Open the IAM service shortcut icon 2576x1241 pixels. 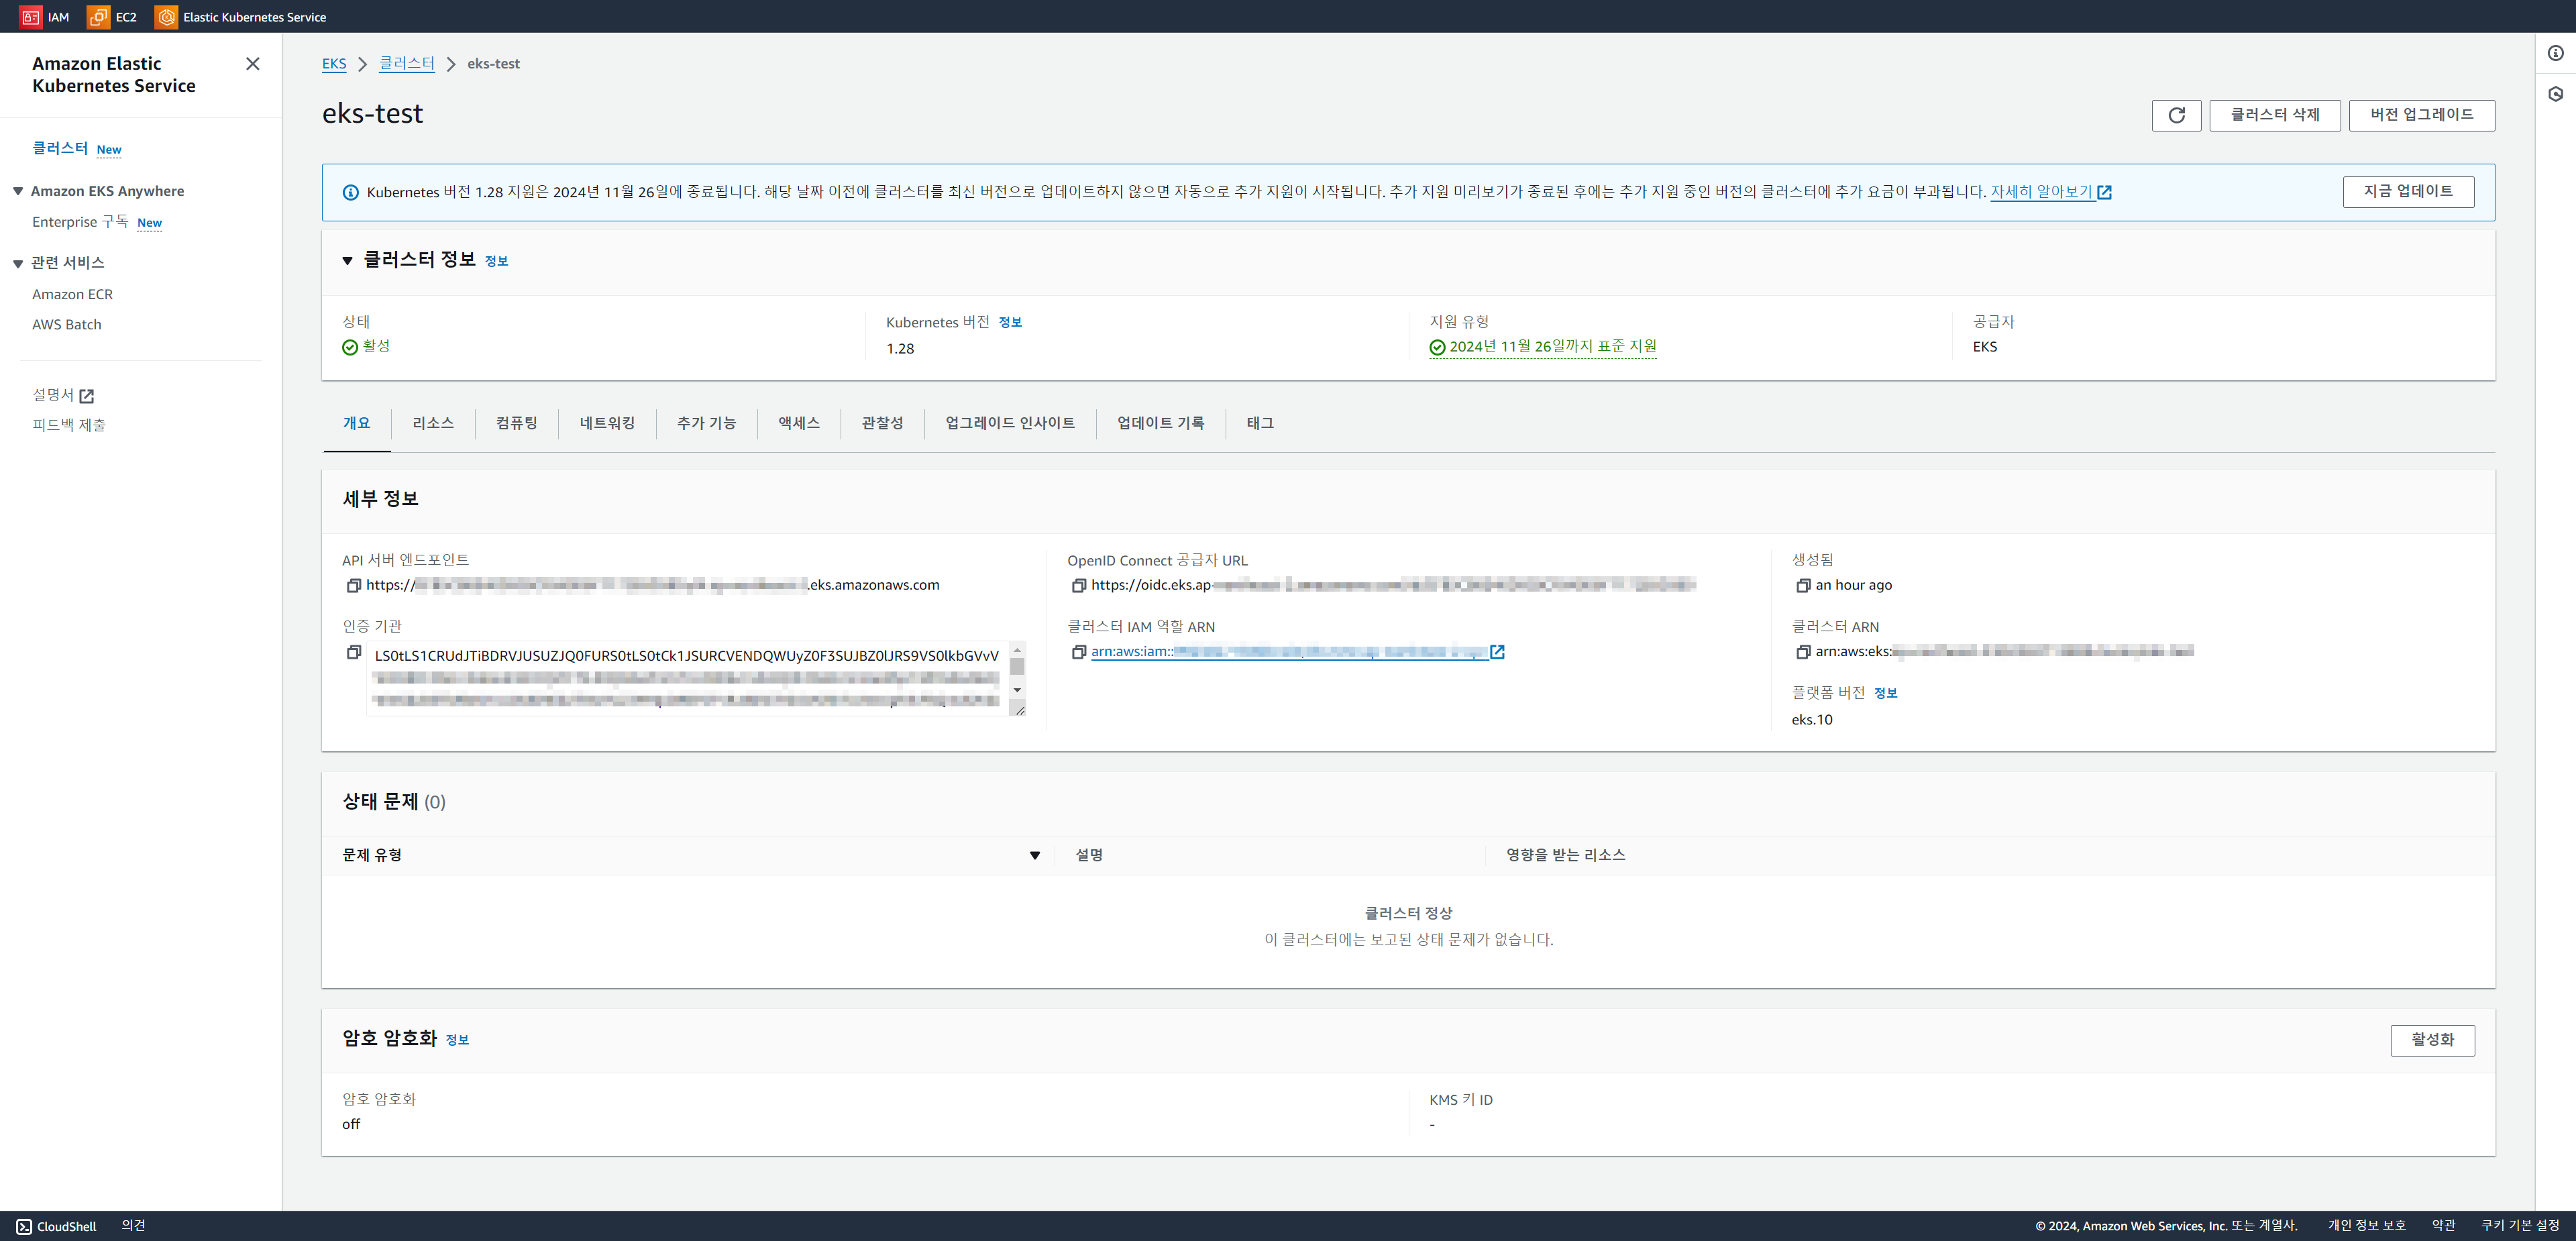click(31, 17)
